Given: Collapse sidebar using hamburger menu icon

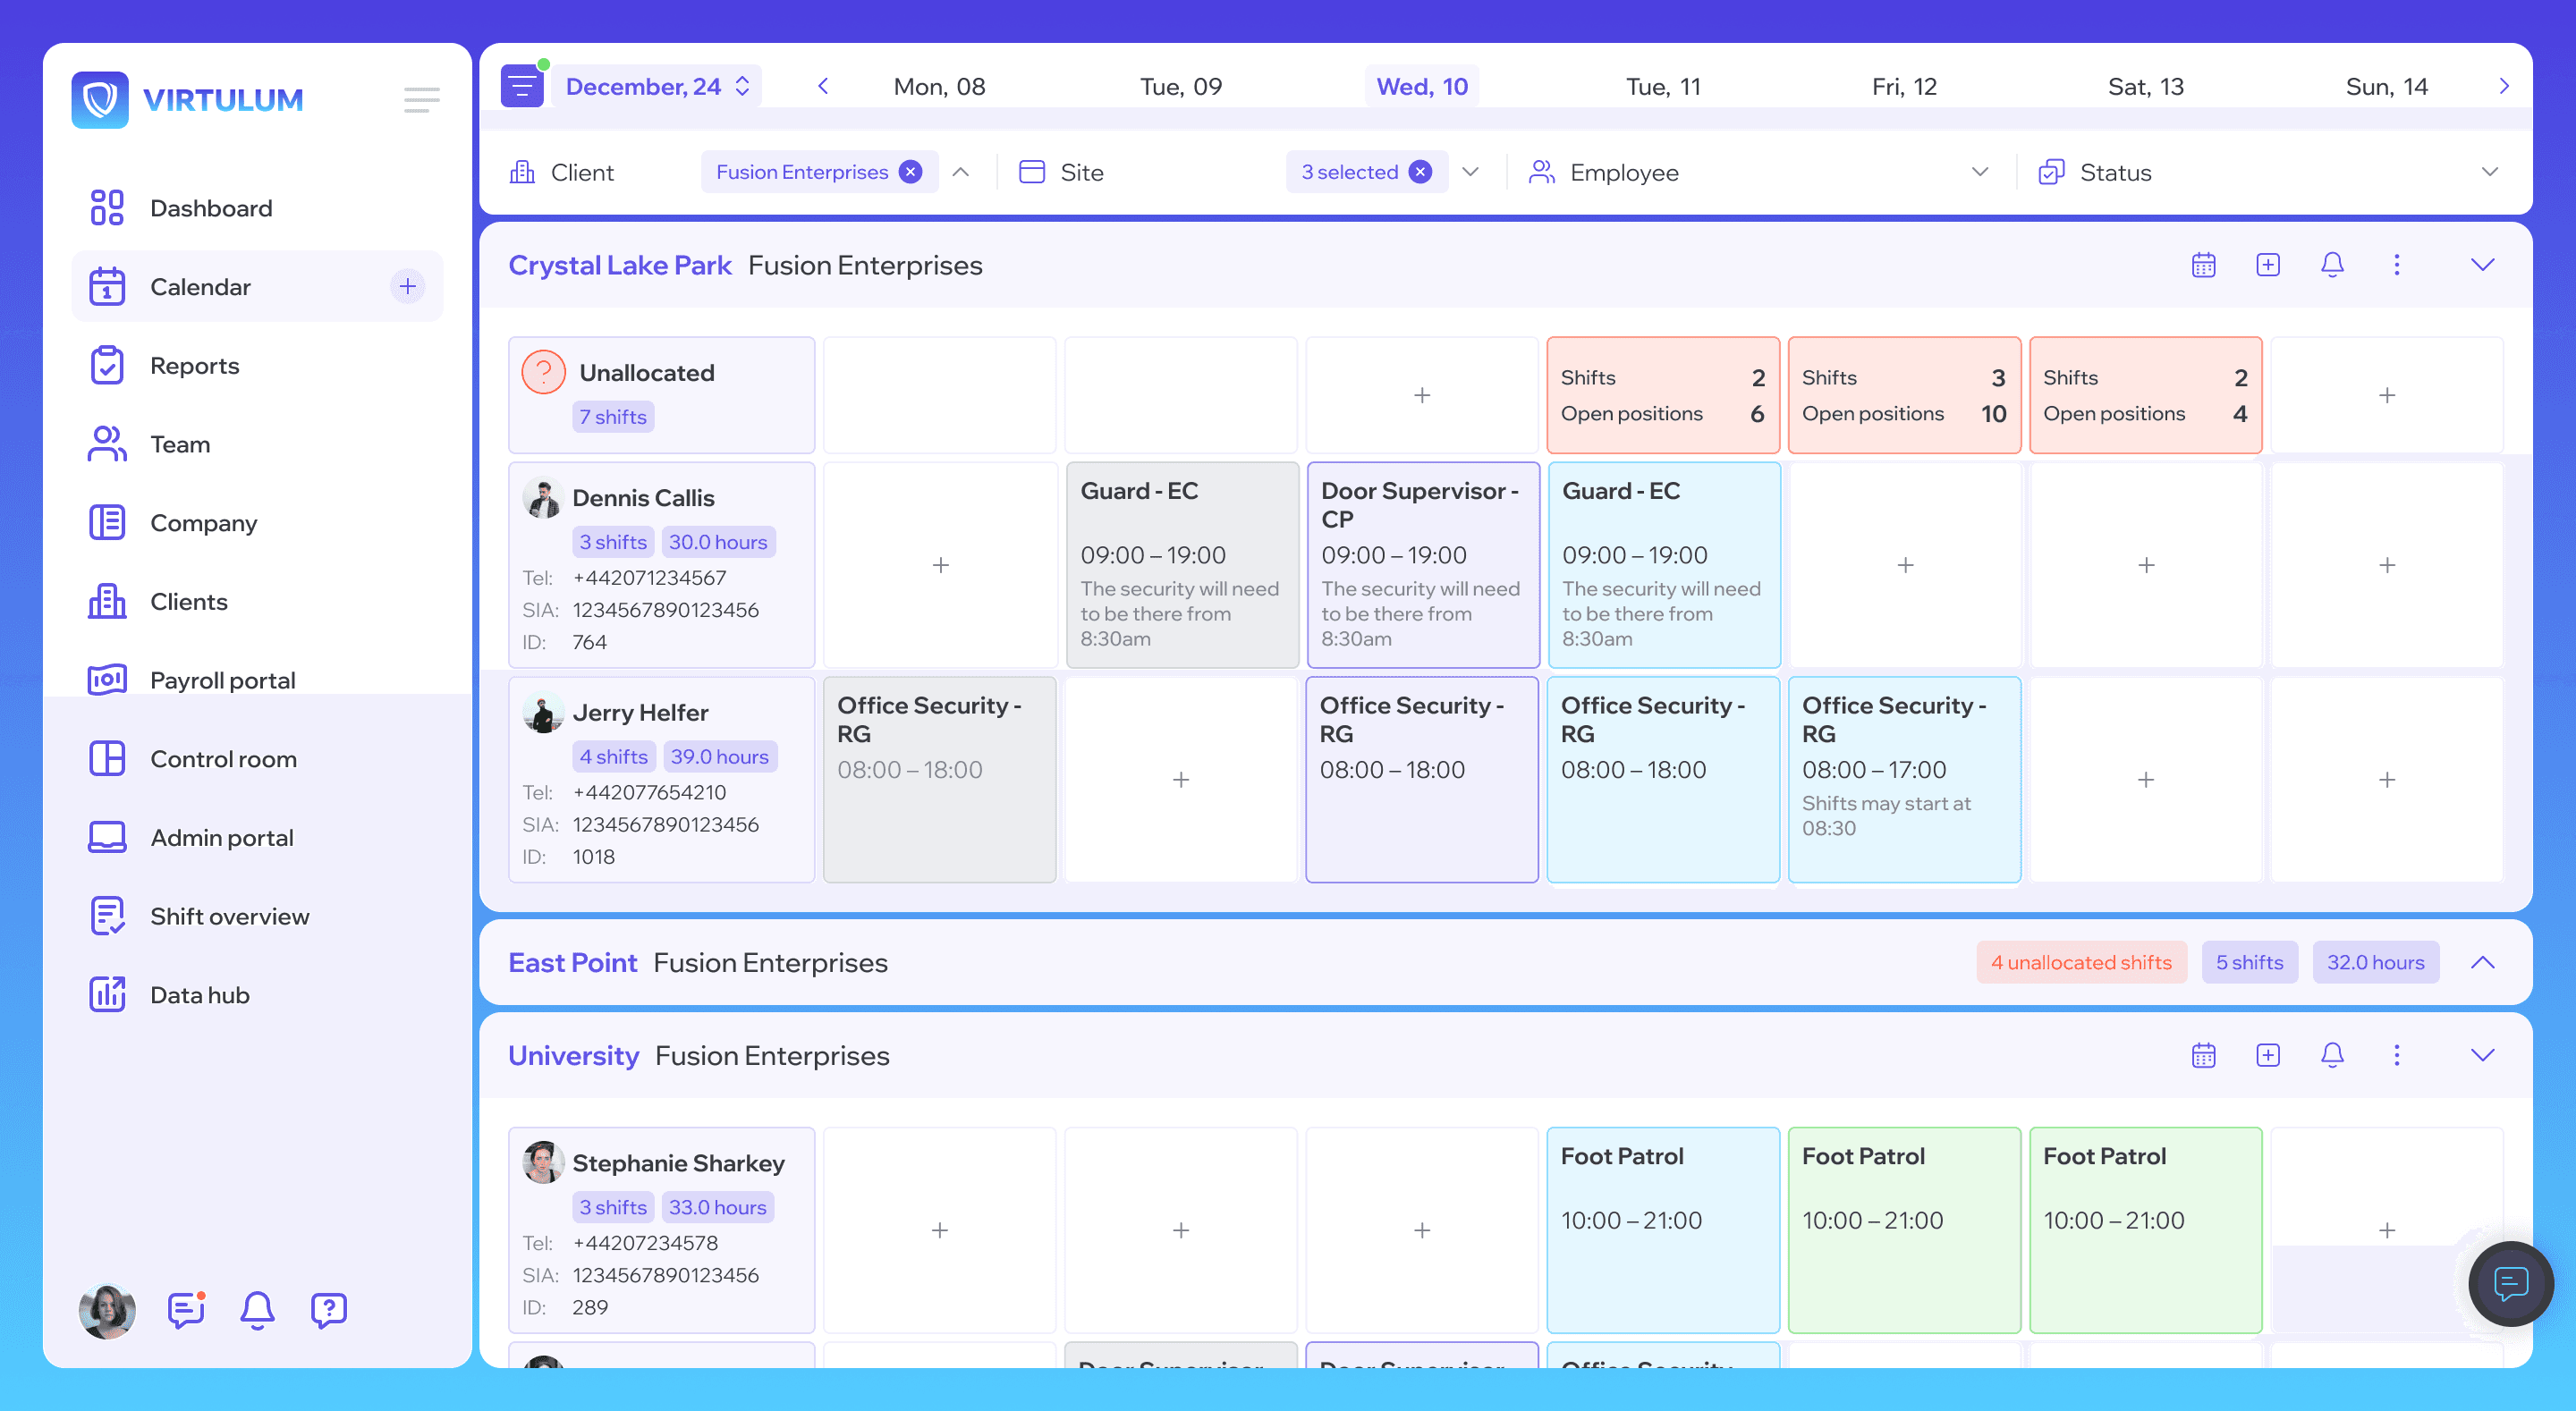Looking at the screenshot, I should [421, 100].
